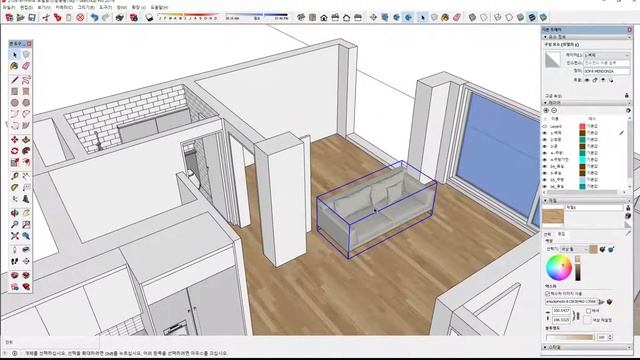This screenshot has height=360, width=640.
Task: Select the Walk footprints tool
Action: (15, 261)
